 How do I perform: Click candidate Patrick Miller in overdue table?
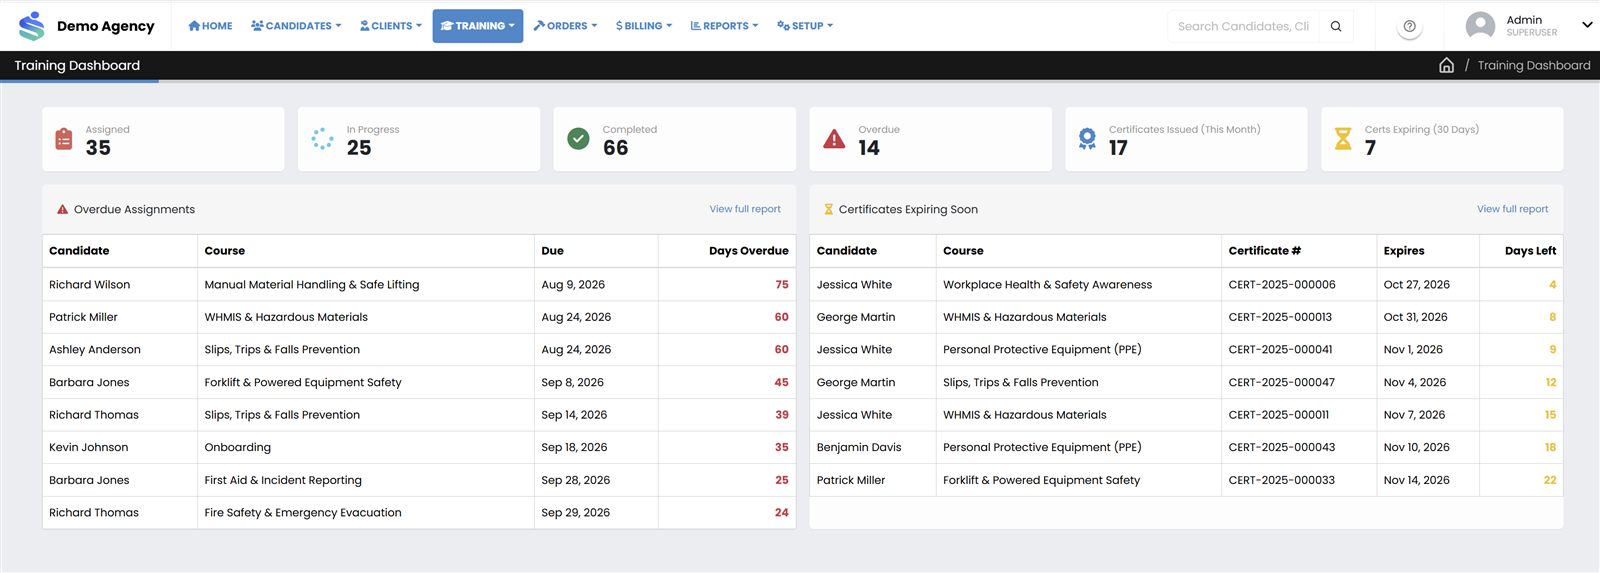point(83,317)
